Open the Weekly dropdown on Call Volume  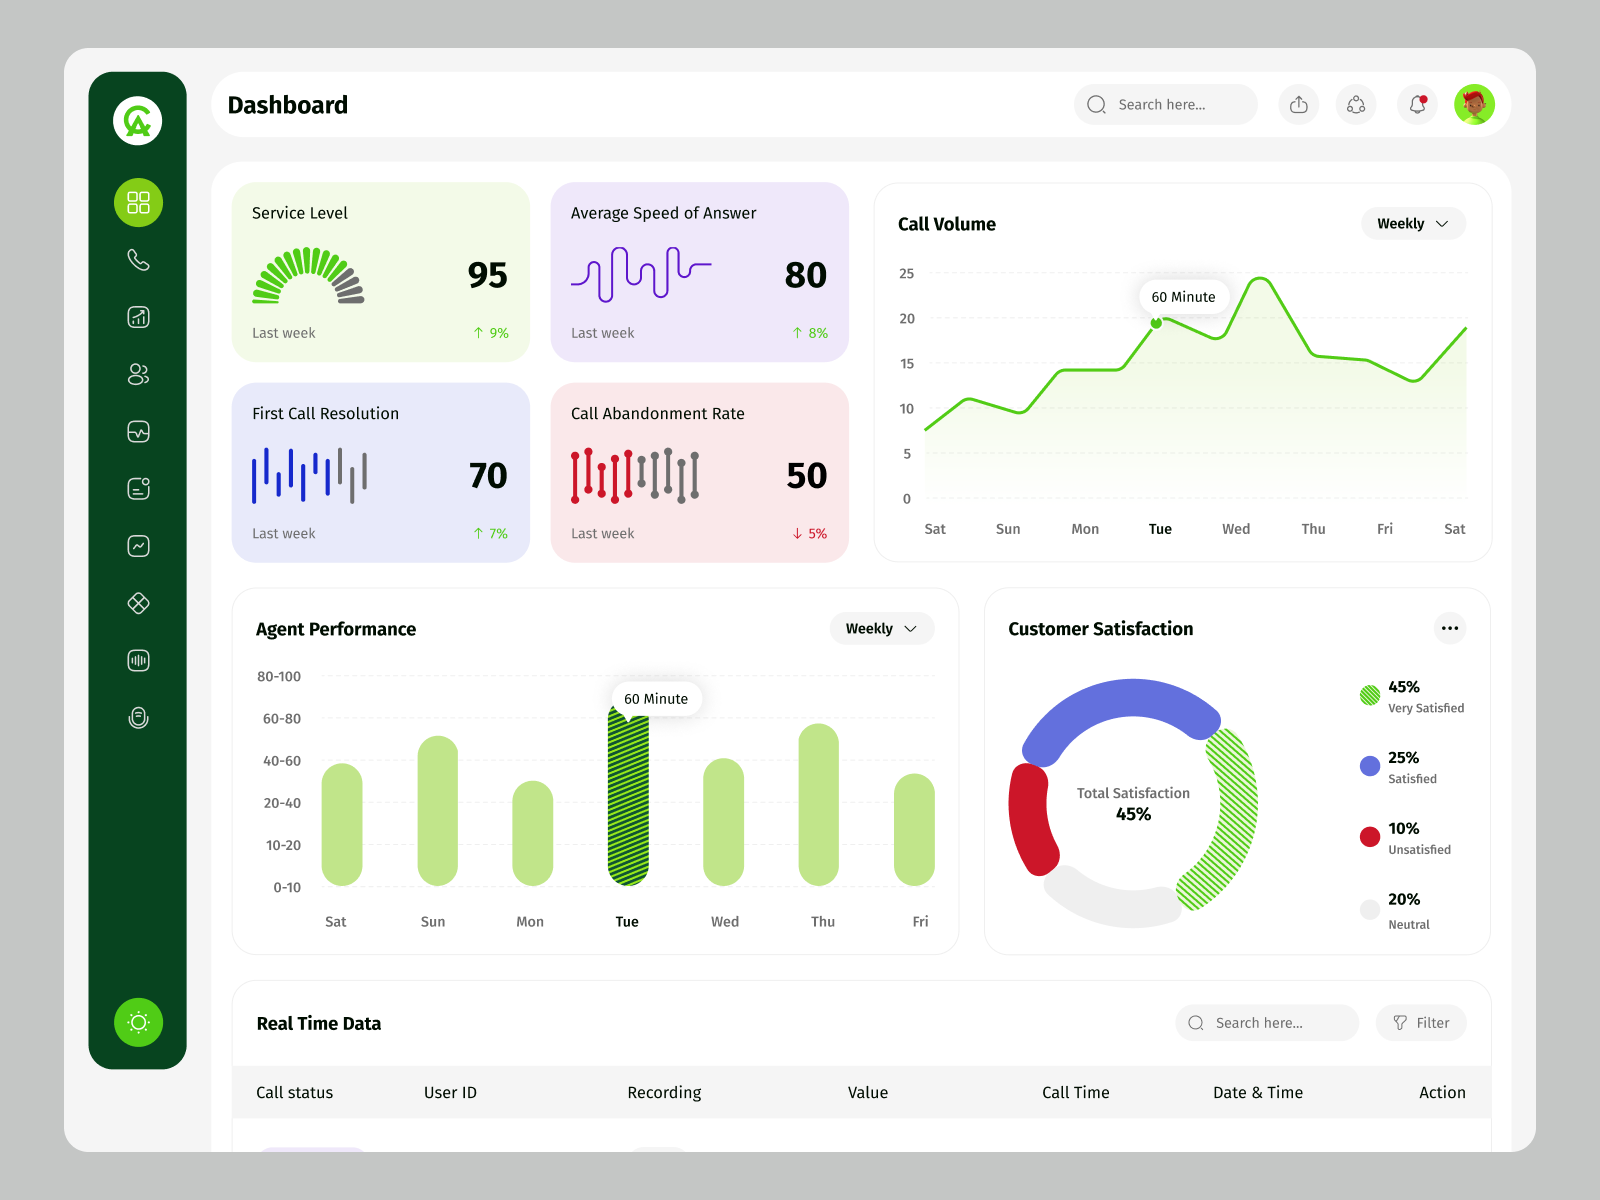pos(1413,223)
